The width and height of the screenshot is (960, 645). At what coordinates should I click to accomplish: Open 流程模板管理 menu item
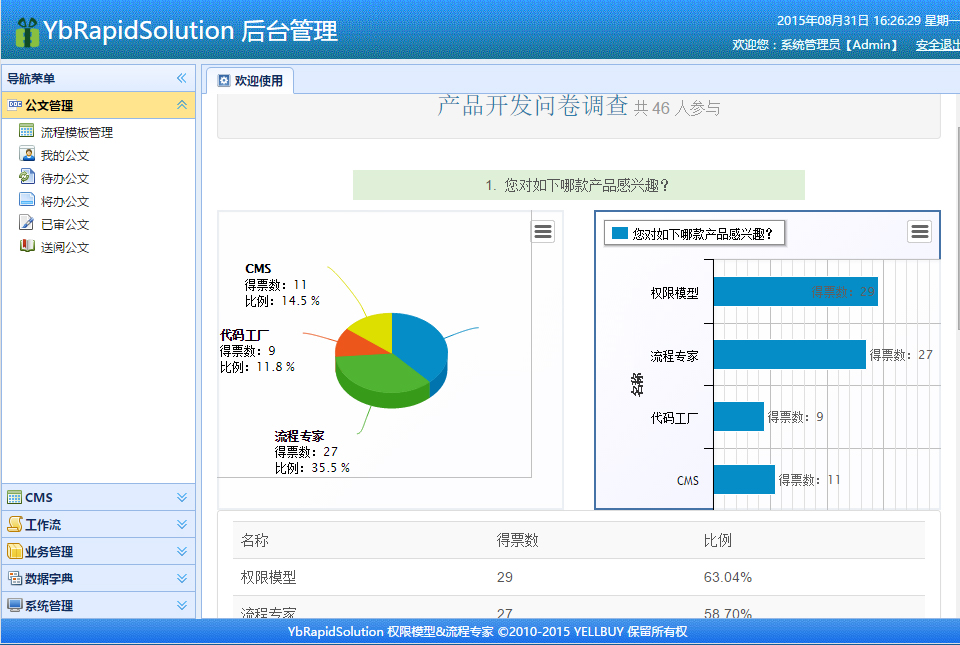point(77,132)
